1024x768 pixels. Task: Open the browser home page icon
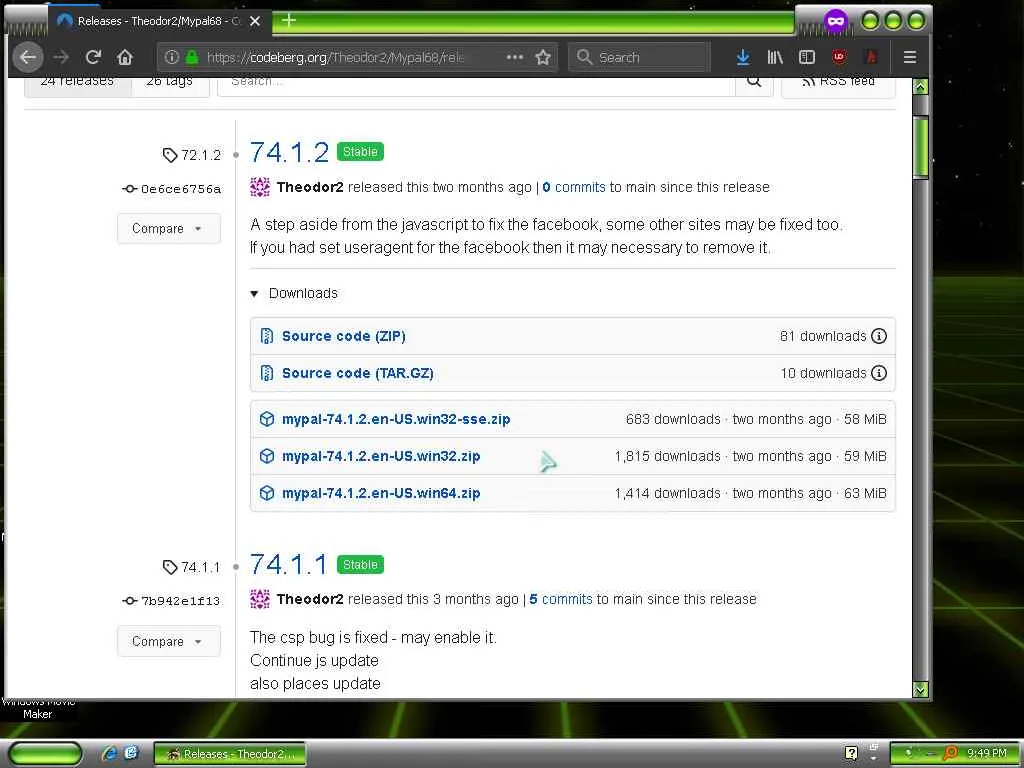click(125, 57)
